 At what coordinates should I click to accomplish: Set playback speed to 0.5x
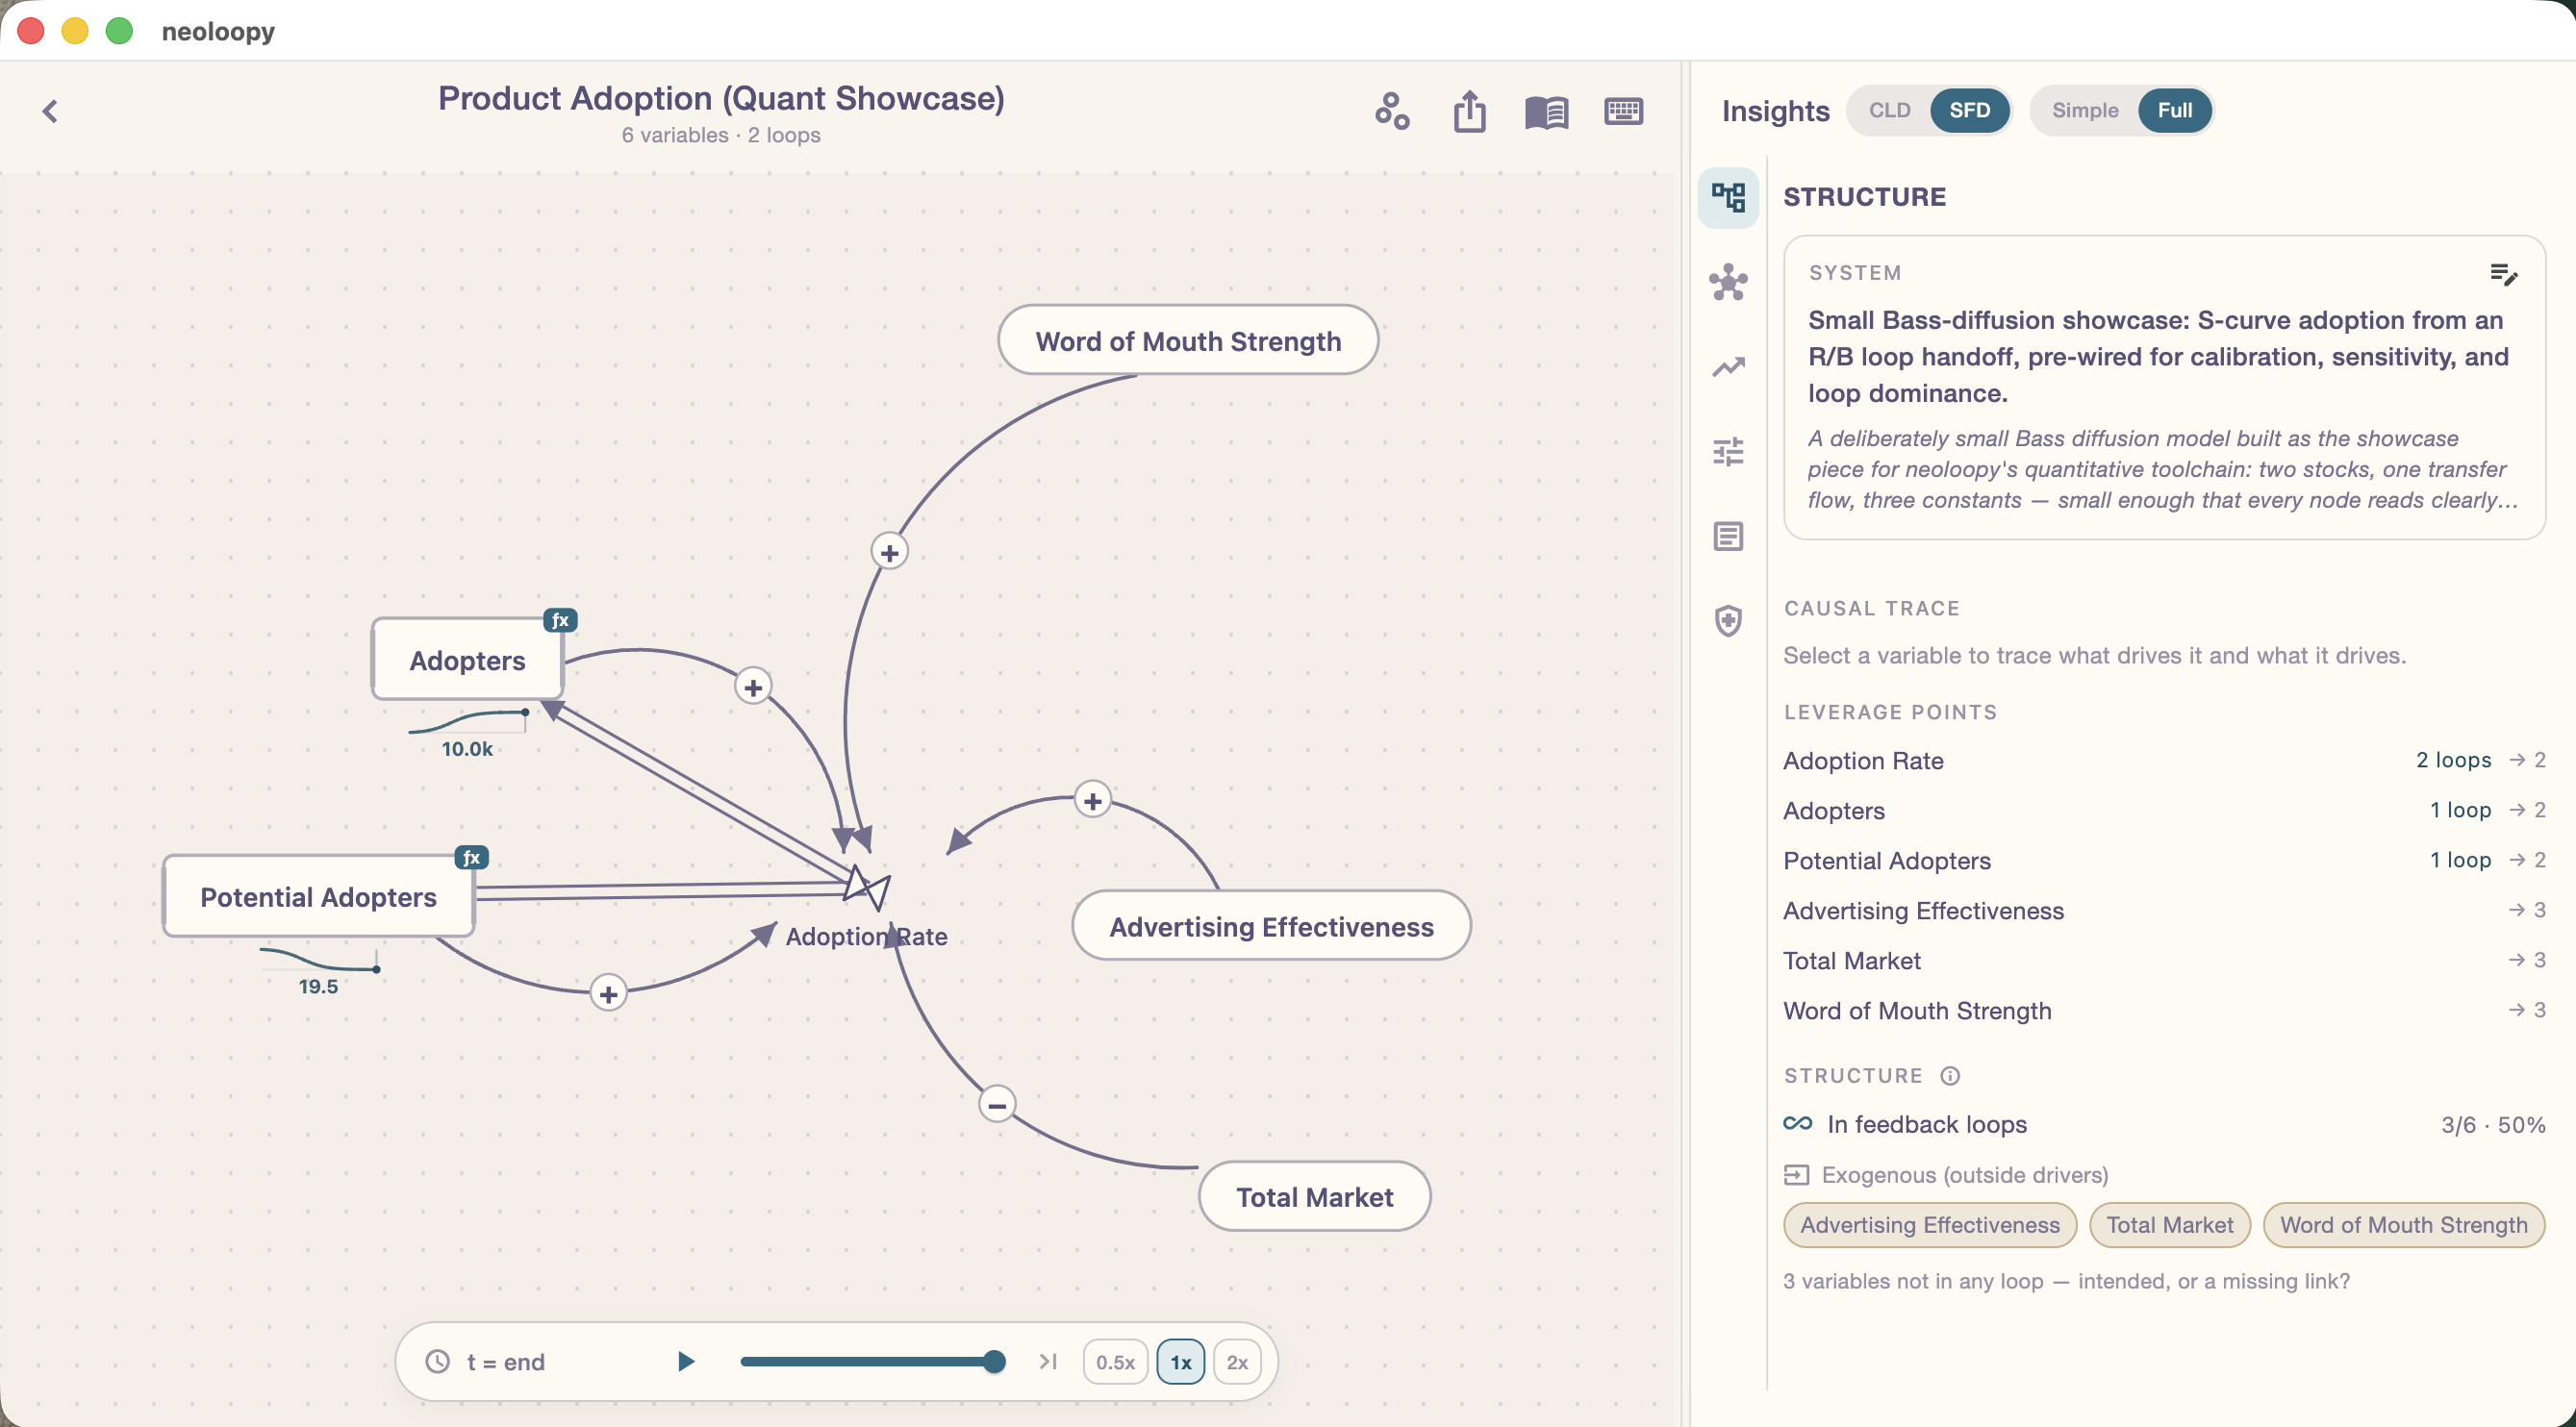pos(1115,1362)
